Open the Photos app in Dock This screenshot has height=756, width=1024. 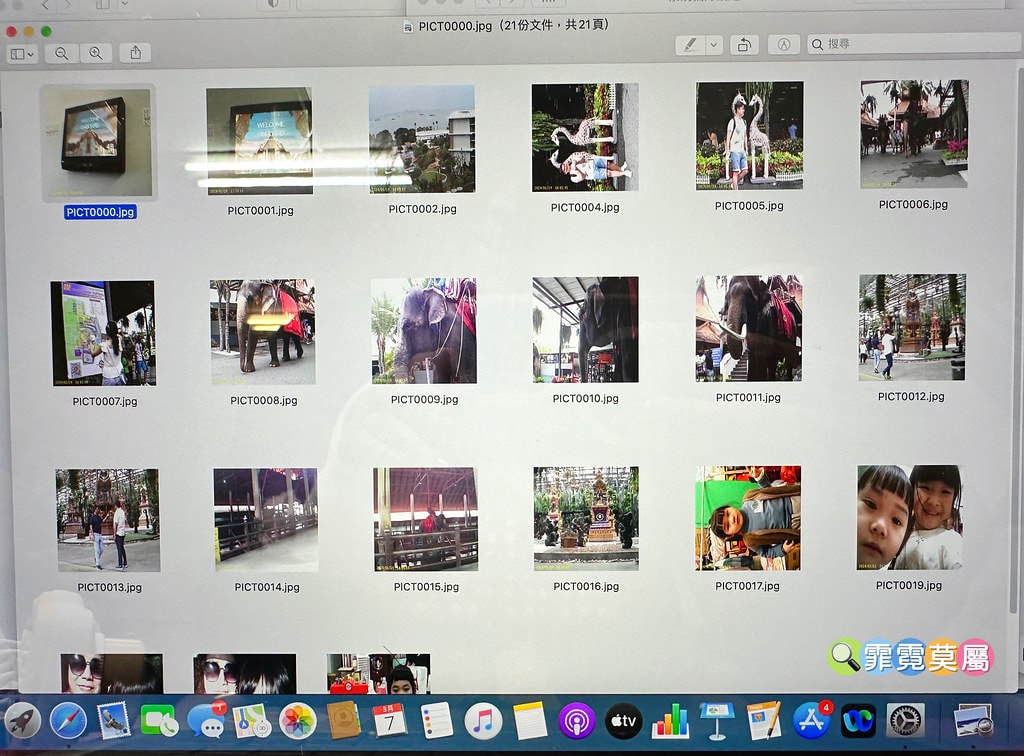(297, 720)
